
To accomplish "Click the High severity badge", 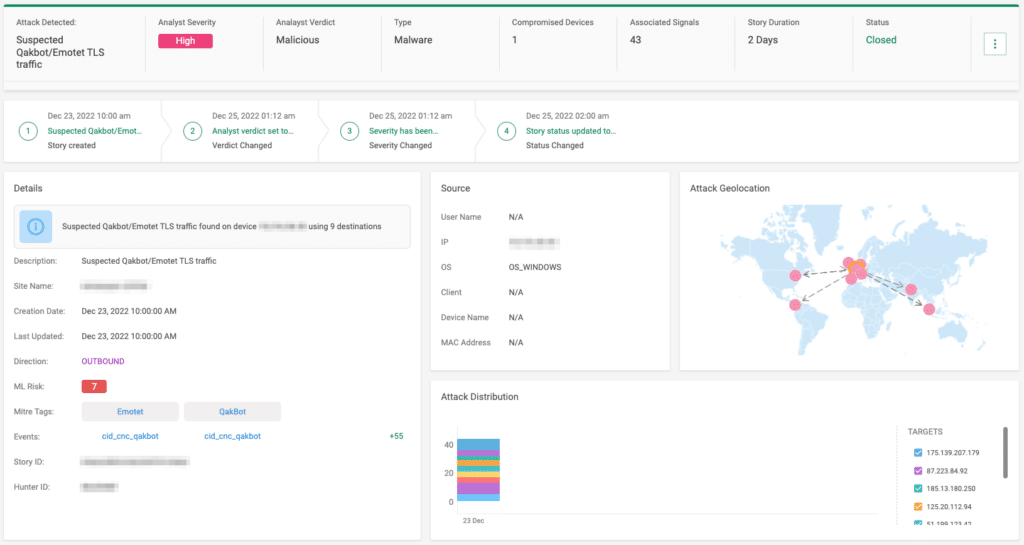I will tap(185, 40).
